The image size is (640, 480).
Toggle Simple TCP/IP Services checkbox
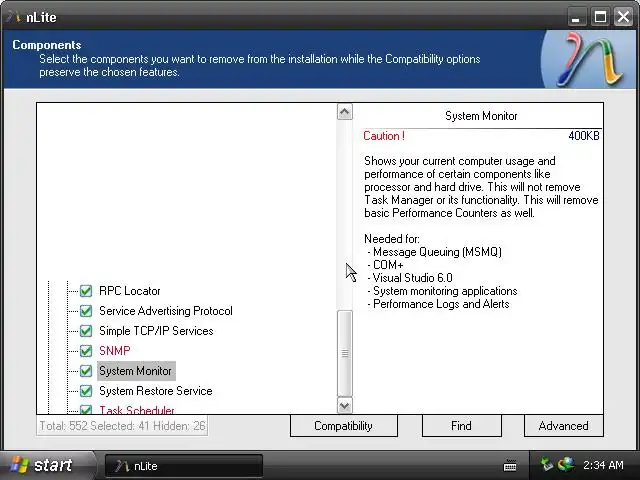(x=86, y=331)
